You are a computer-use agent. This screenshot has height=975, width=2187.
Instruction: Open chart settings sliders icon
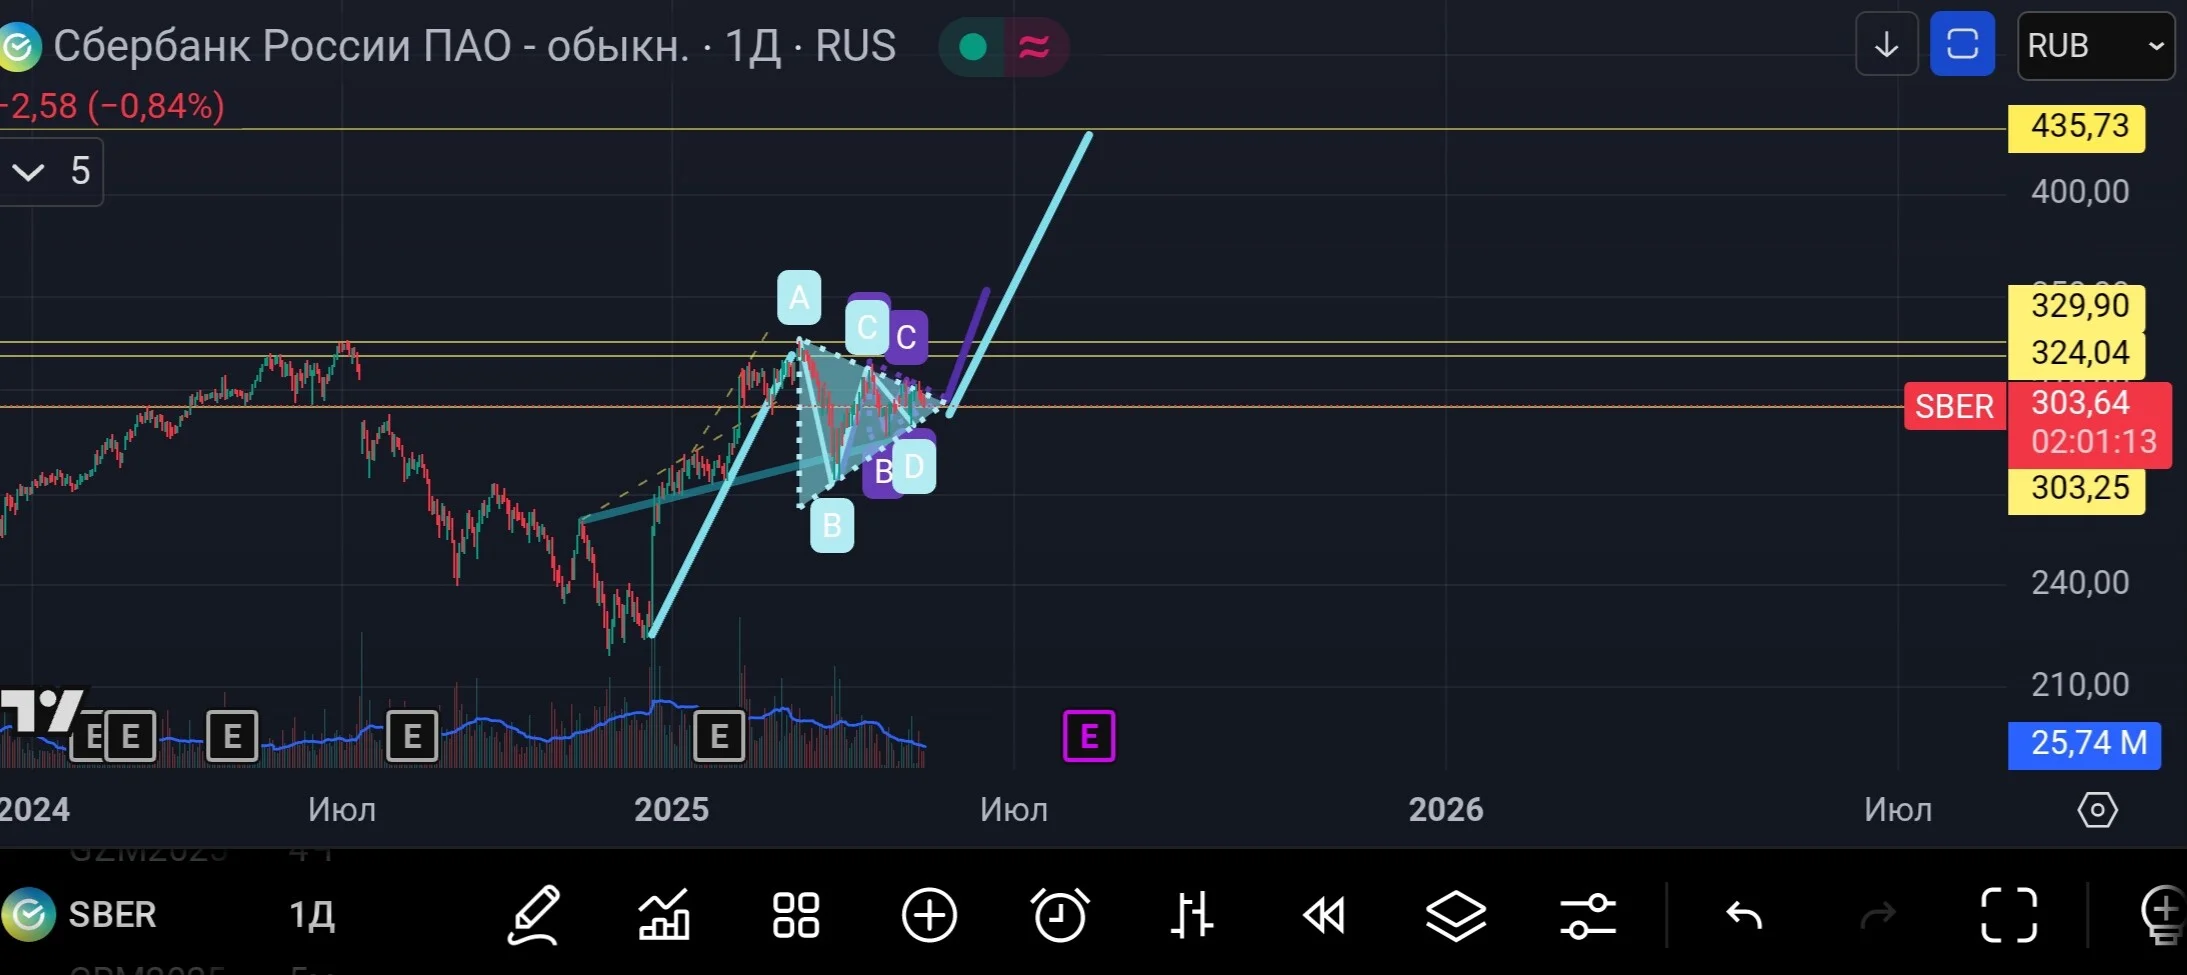point(1588,915)
